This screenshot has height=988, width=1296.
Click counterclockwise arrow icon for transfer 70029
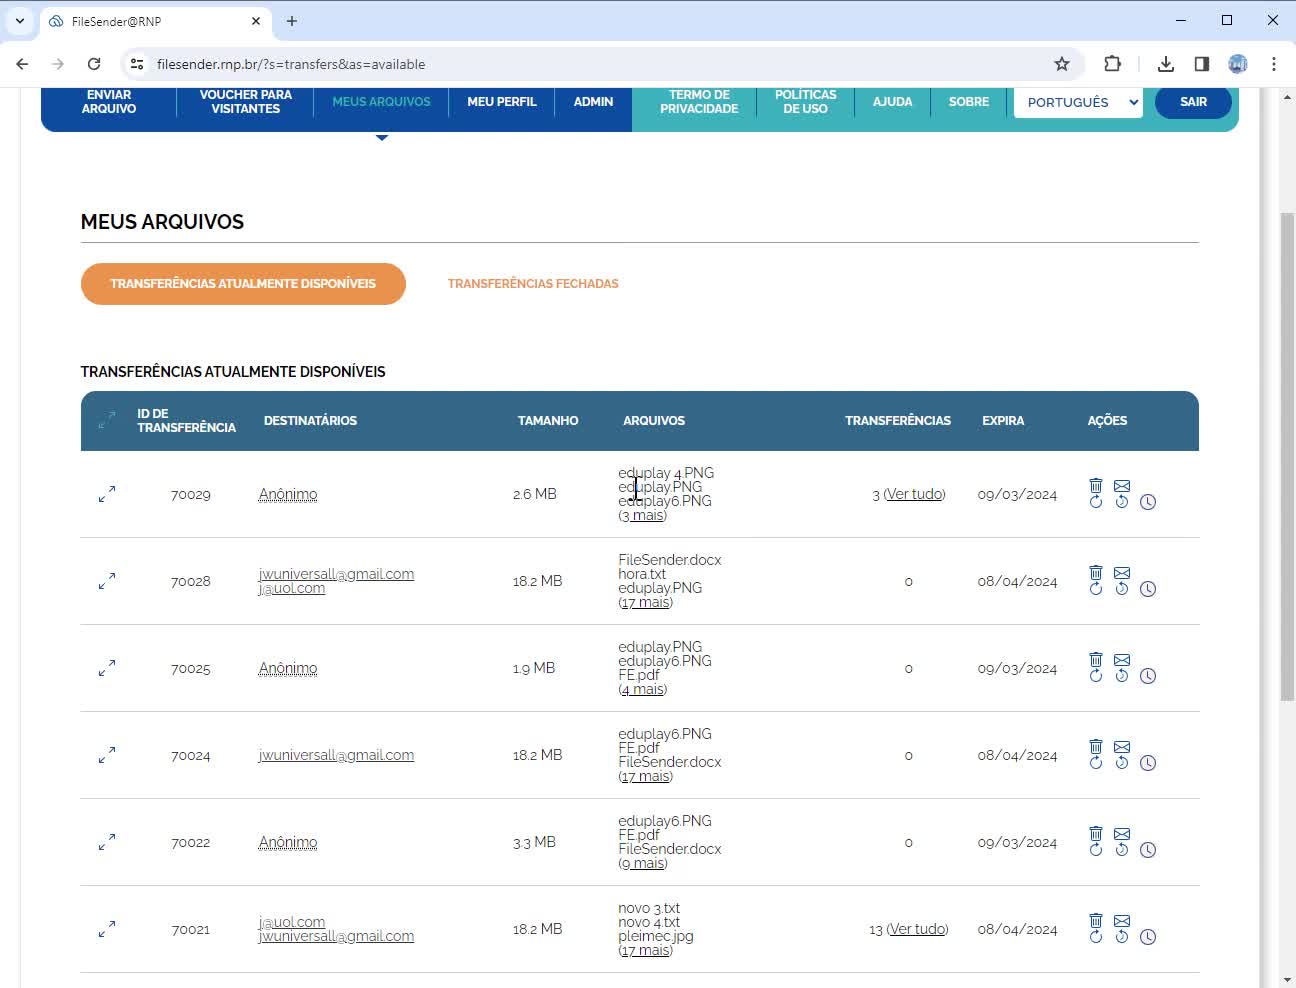pos(1122,502)
